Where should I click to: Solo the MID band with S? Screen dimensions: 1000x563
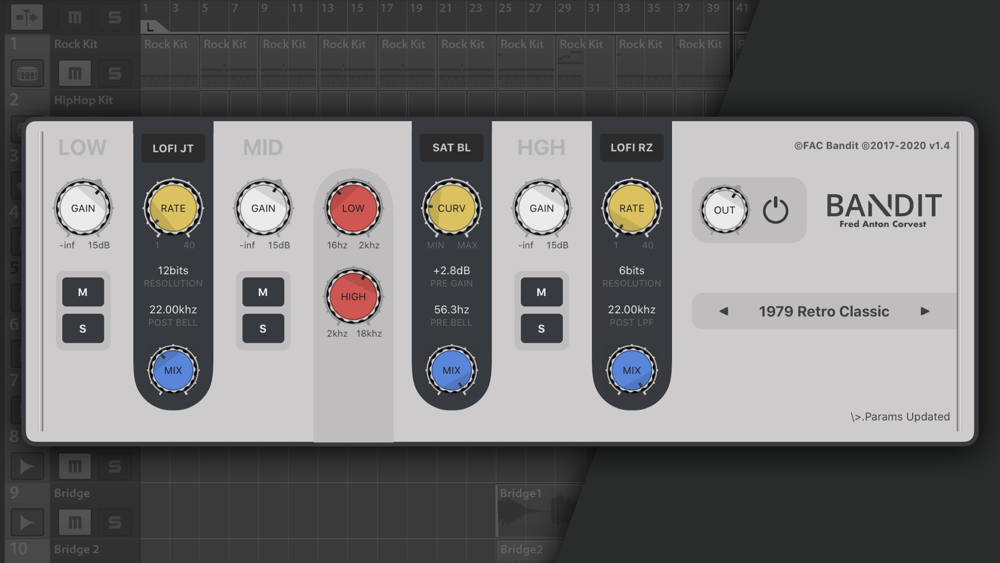click(263, 328)
